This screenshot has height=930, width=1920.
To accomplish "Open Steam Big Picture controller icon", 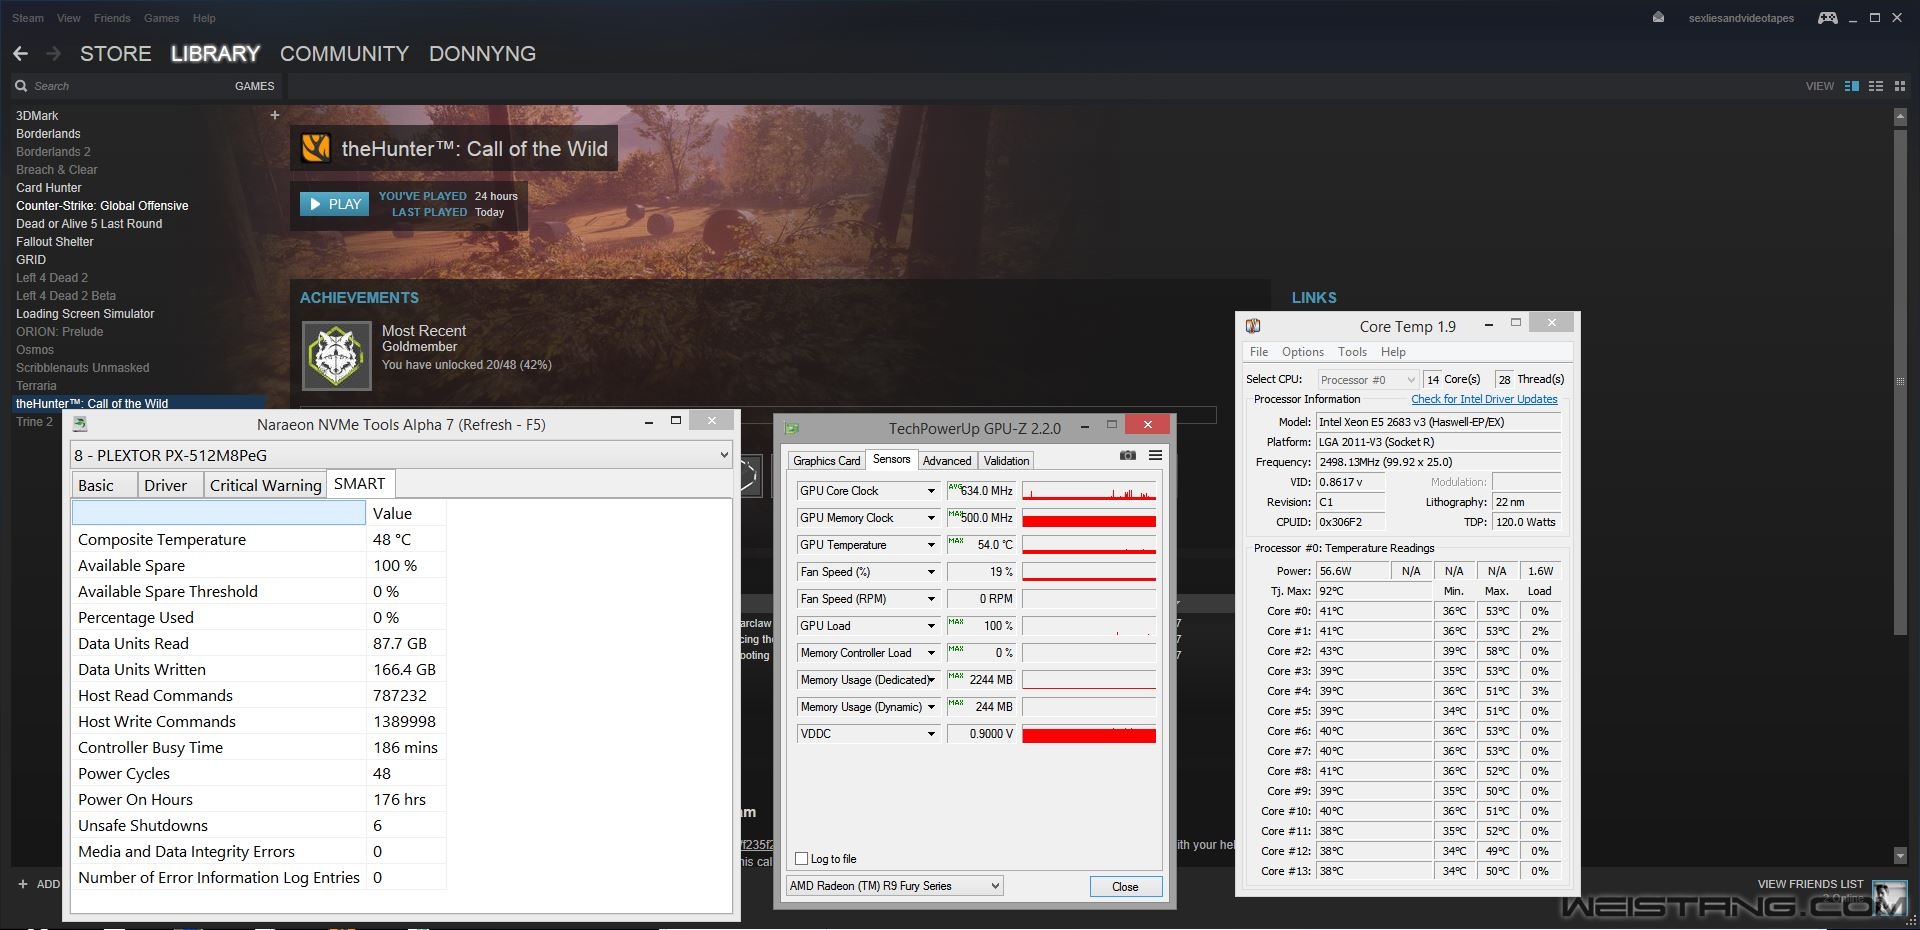I will pos(1827,17).
